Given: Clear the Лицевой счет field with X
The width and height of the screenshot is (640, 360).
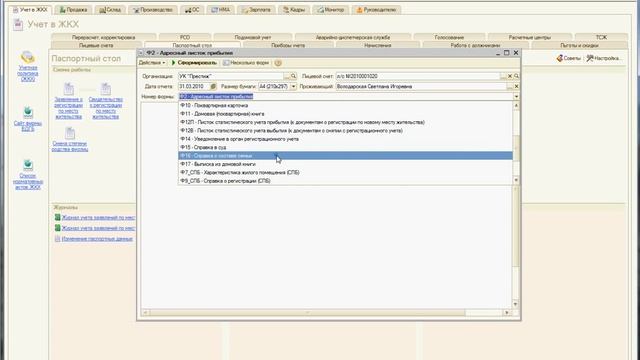Looking at the screenshot, I should [510, 76].
